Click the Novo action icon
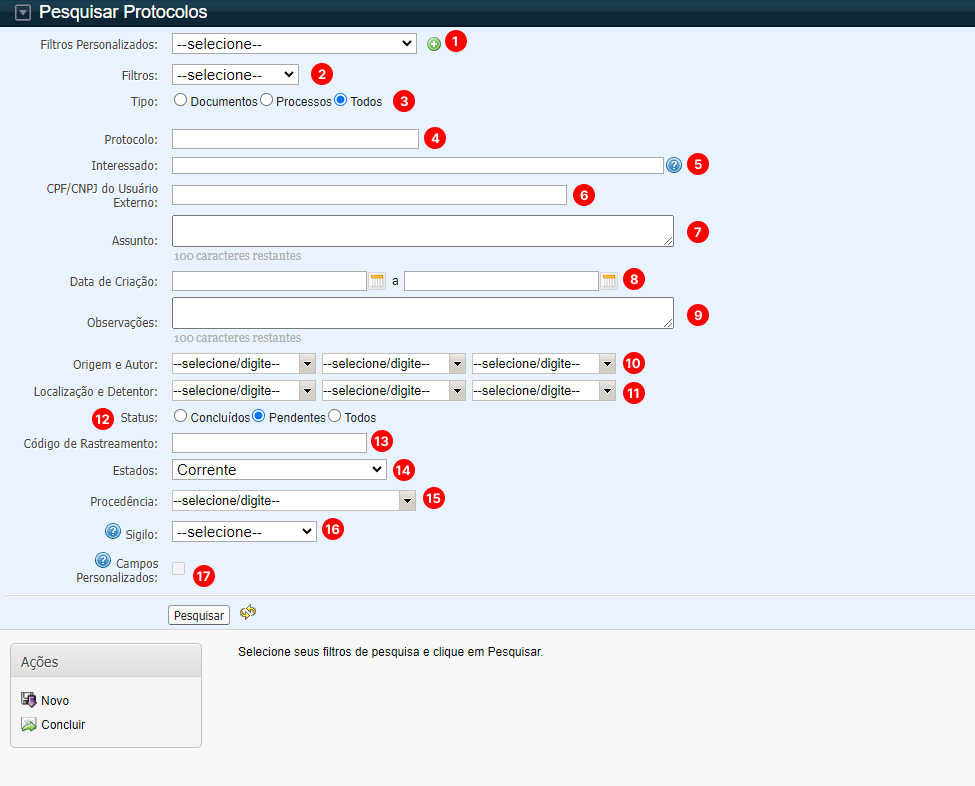This screenshot has width=975, height=786. (29, 700)
